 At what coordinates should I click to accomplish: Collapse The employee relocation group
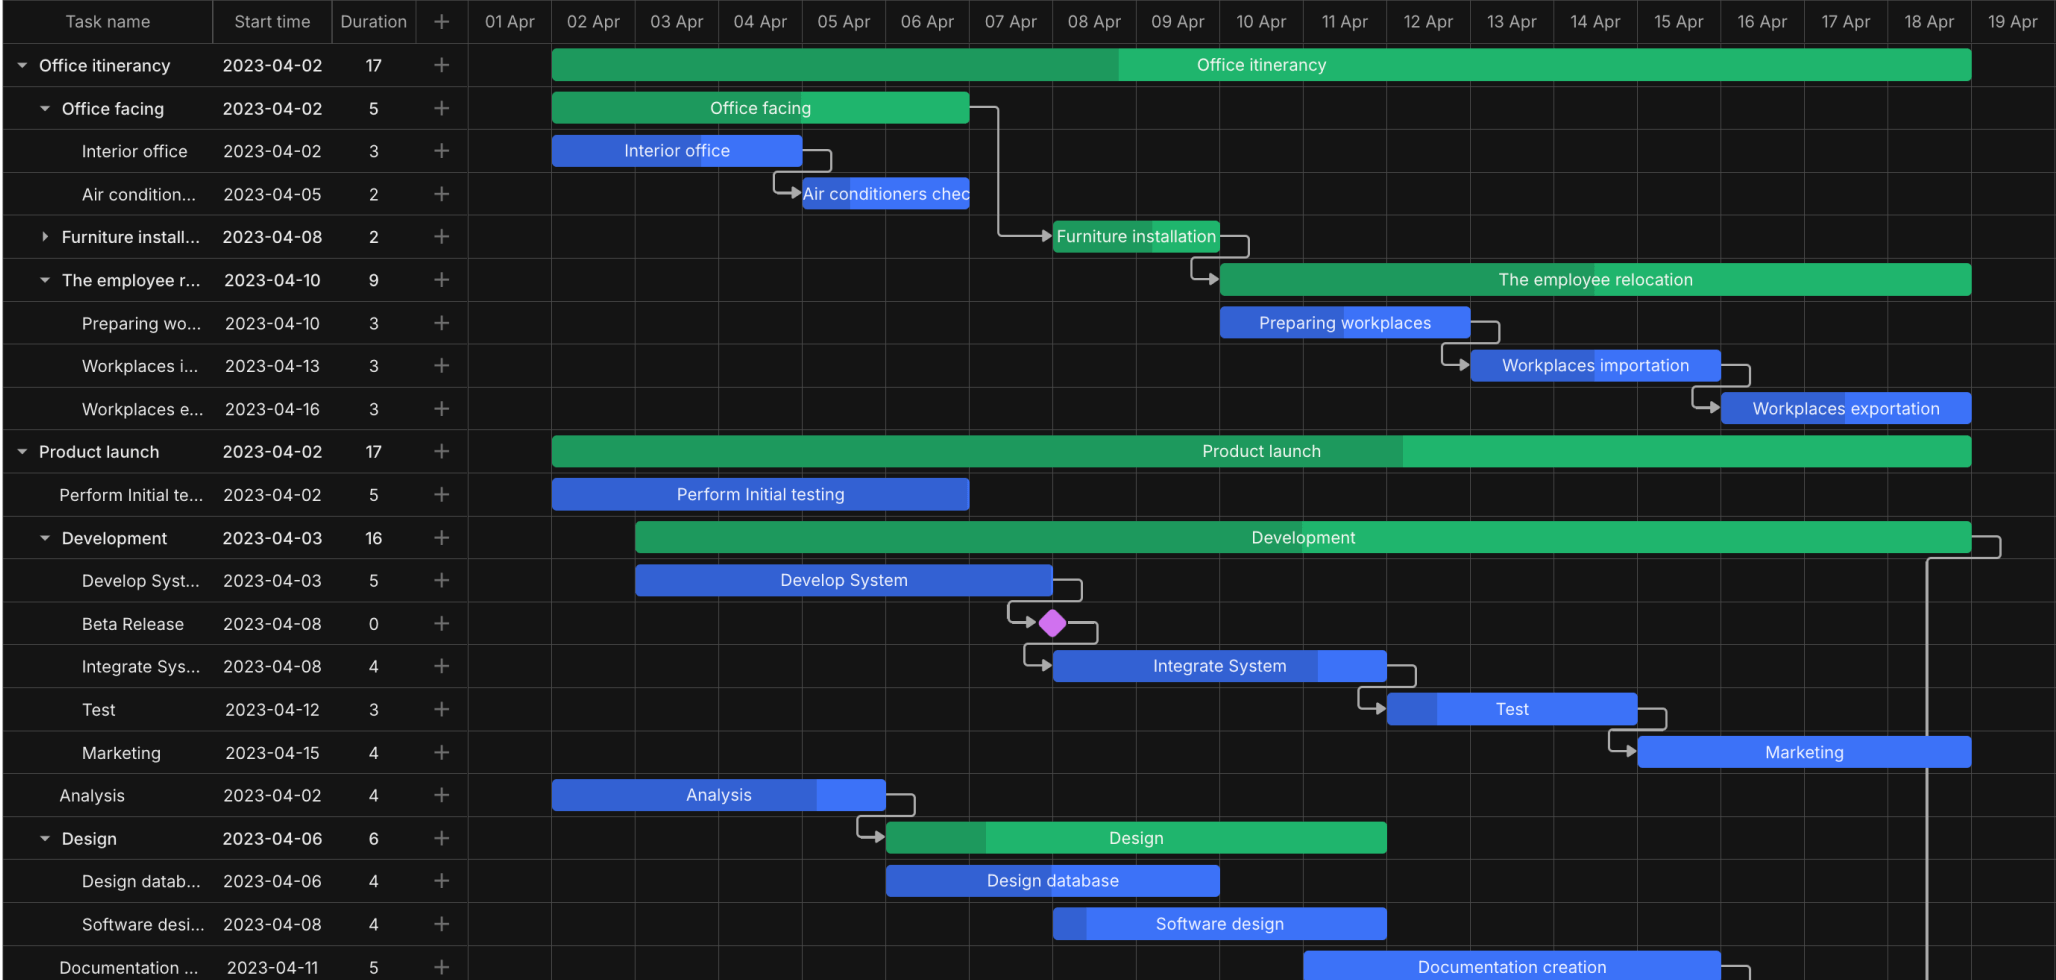(44, 280)
